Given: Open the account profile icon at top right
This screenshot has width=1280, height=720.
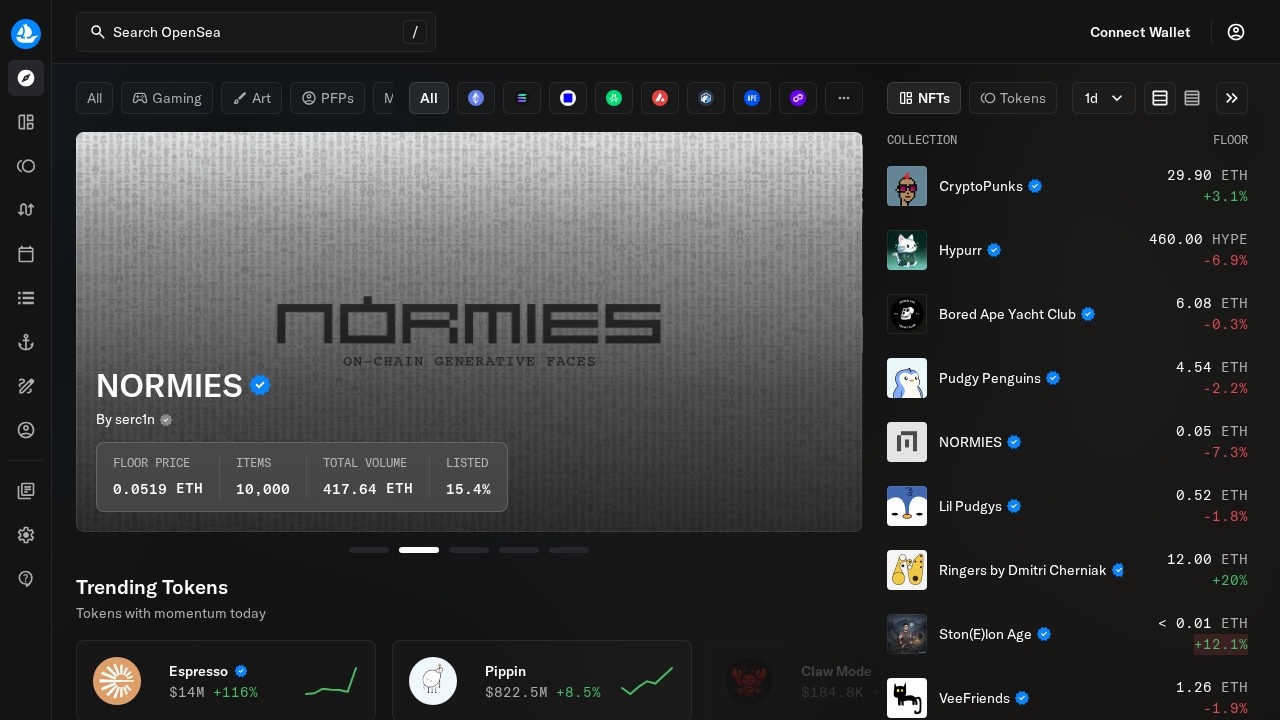Looking at the screenshot, I should tap(1236, 32).
